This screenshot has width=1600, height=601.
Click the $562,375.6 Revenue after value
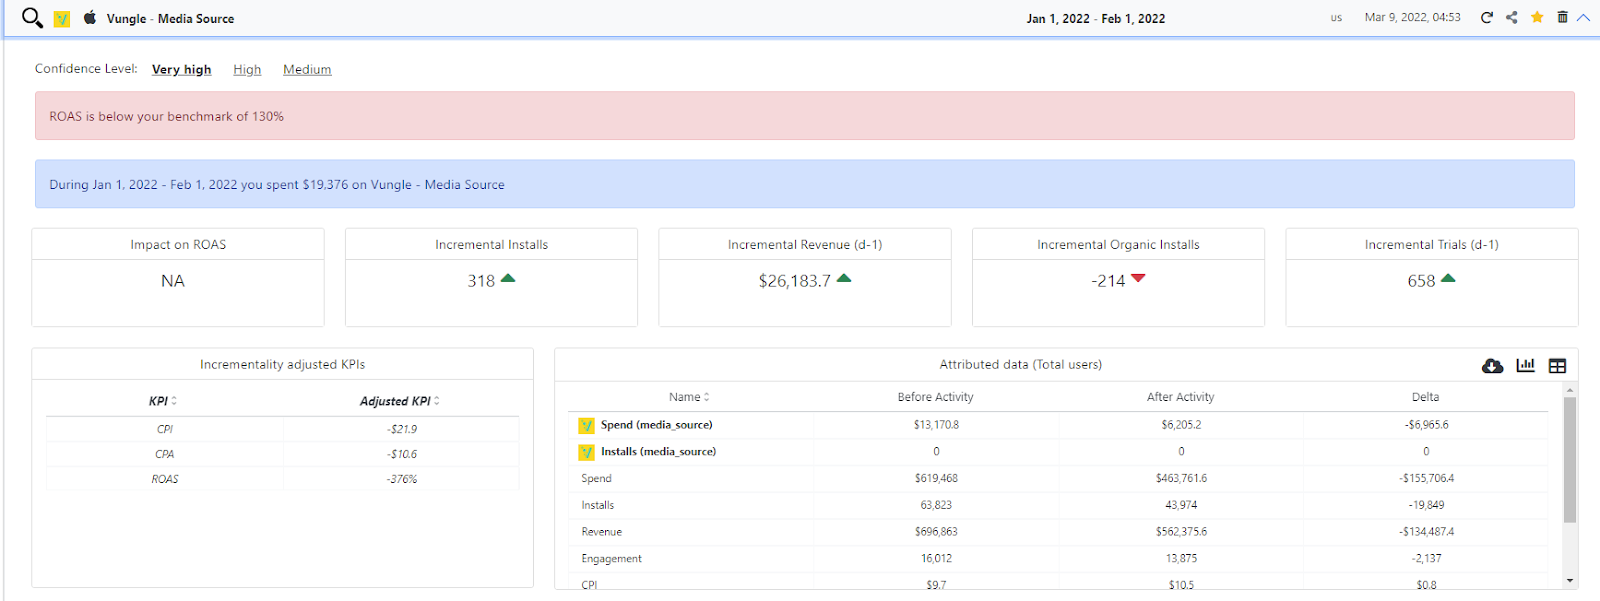tap(1181, 532)
